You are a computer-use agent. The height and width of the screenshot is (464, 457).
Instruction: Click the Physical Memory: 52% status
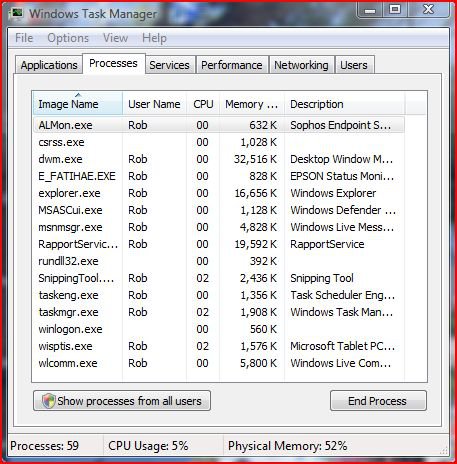point(287,446)
